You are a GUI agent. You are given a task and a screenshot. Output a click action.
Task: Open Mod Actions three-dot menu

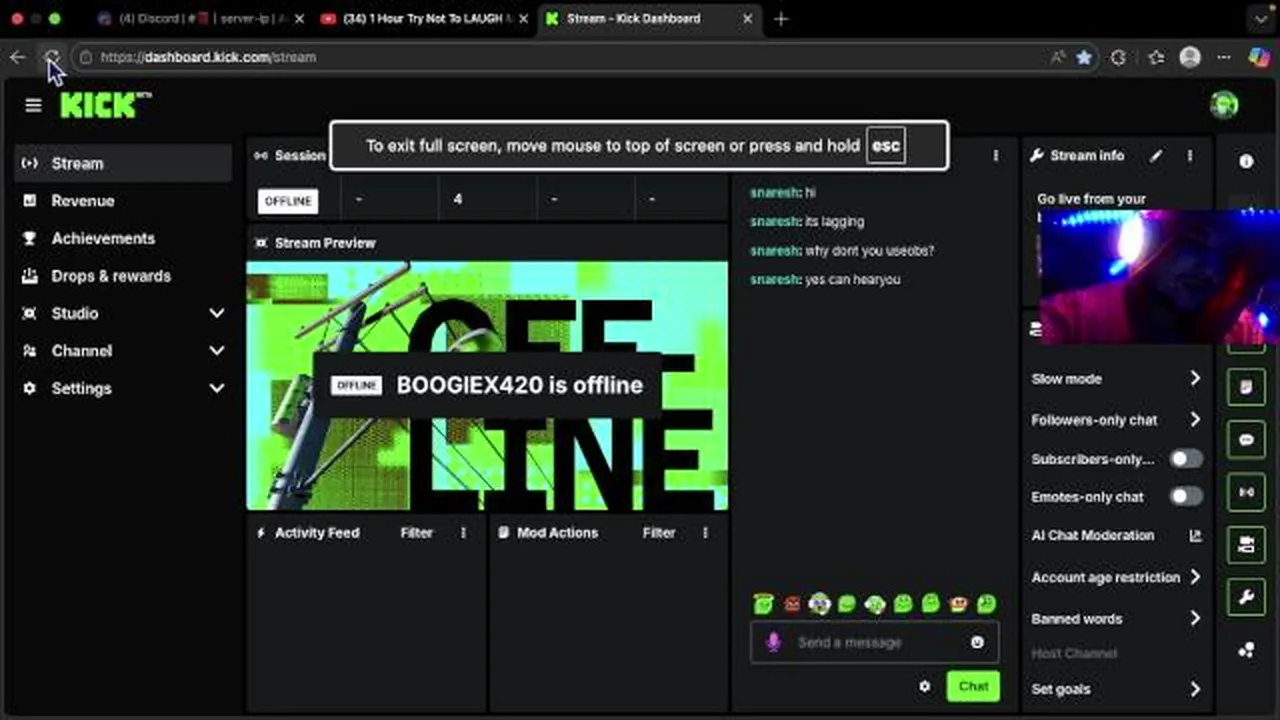tap(705, 533)
